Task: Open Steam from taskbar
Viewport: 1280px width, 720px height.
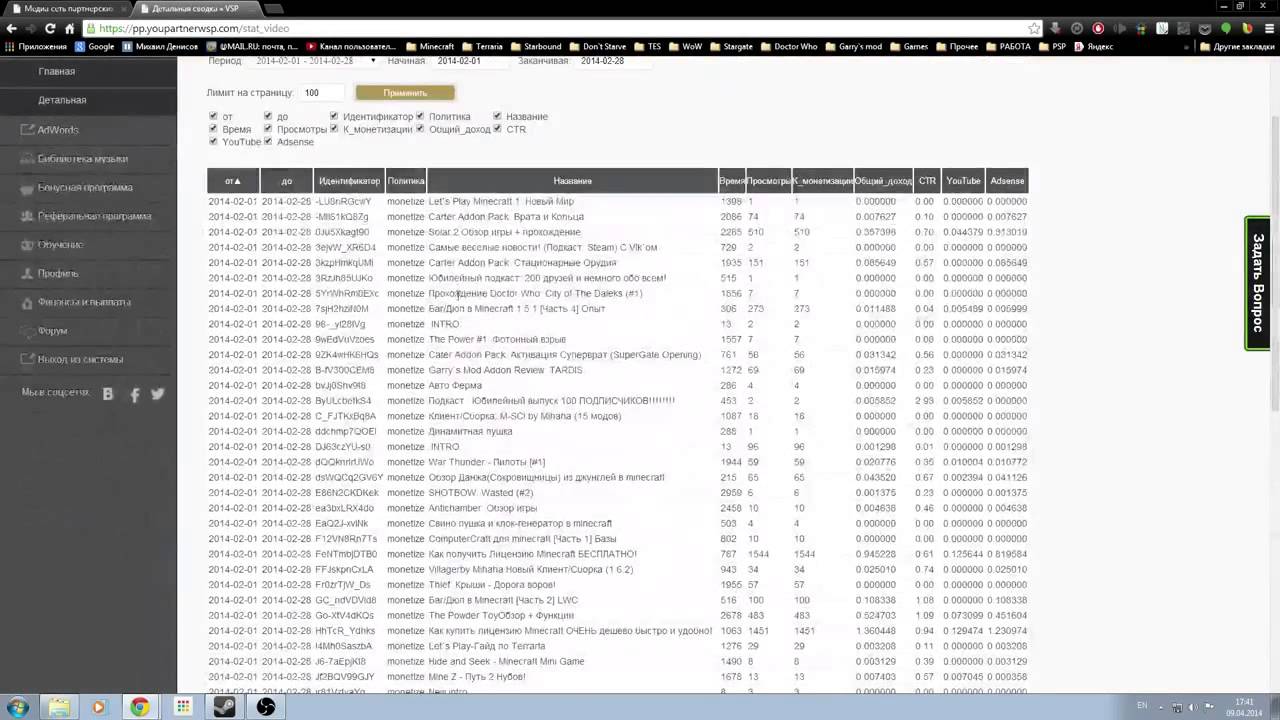Action: click(x=224, y=706)
